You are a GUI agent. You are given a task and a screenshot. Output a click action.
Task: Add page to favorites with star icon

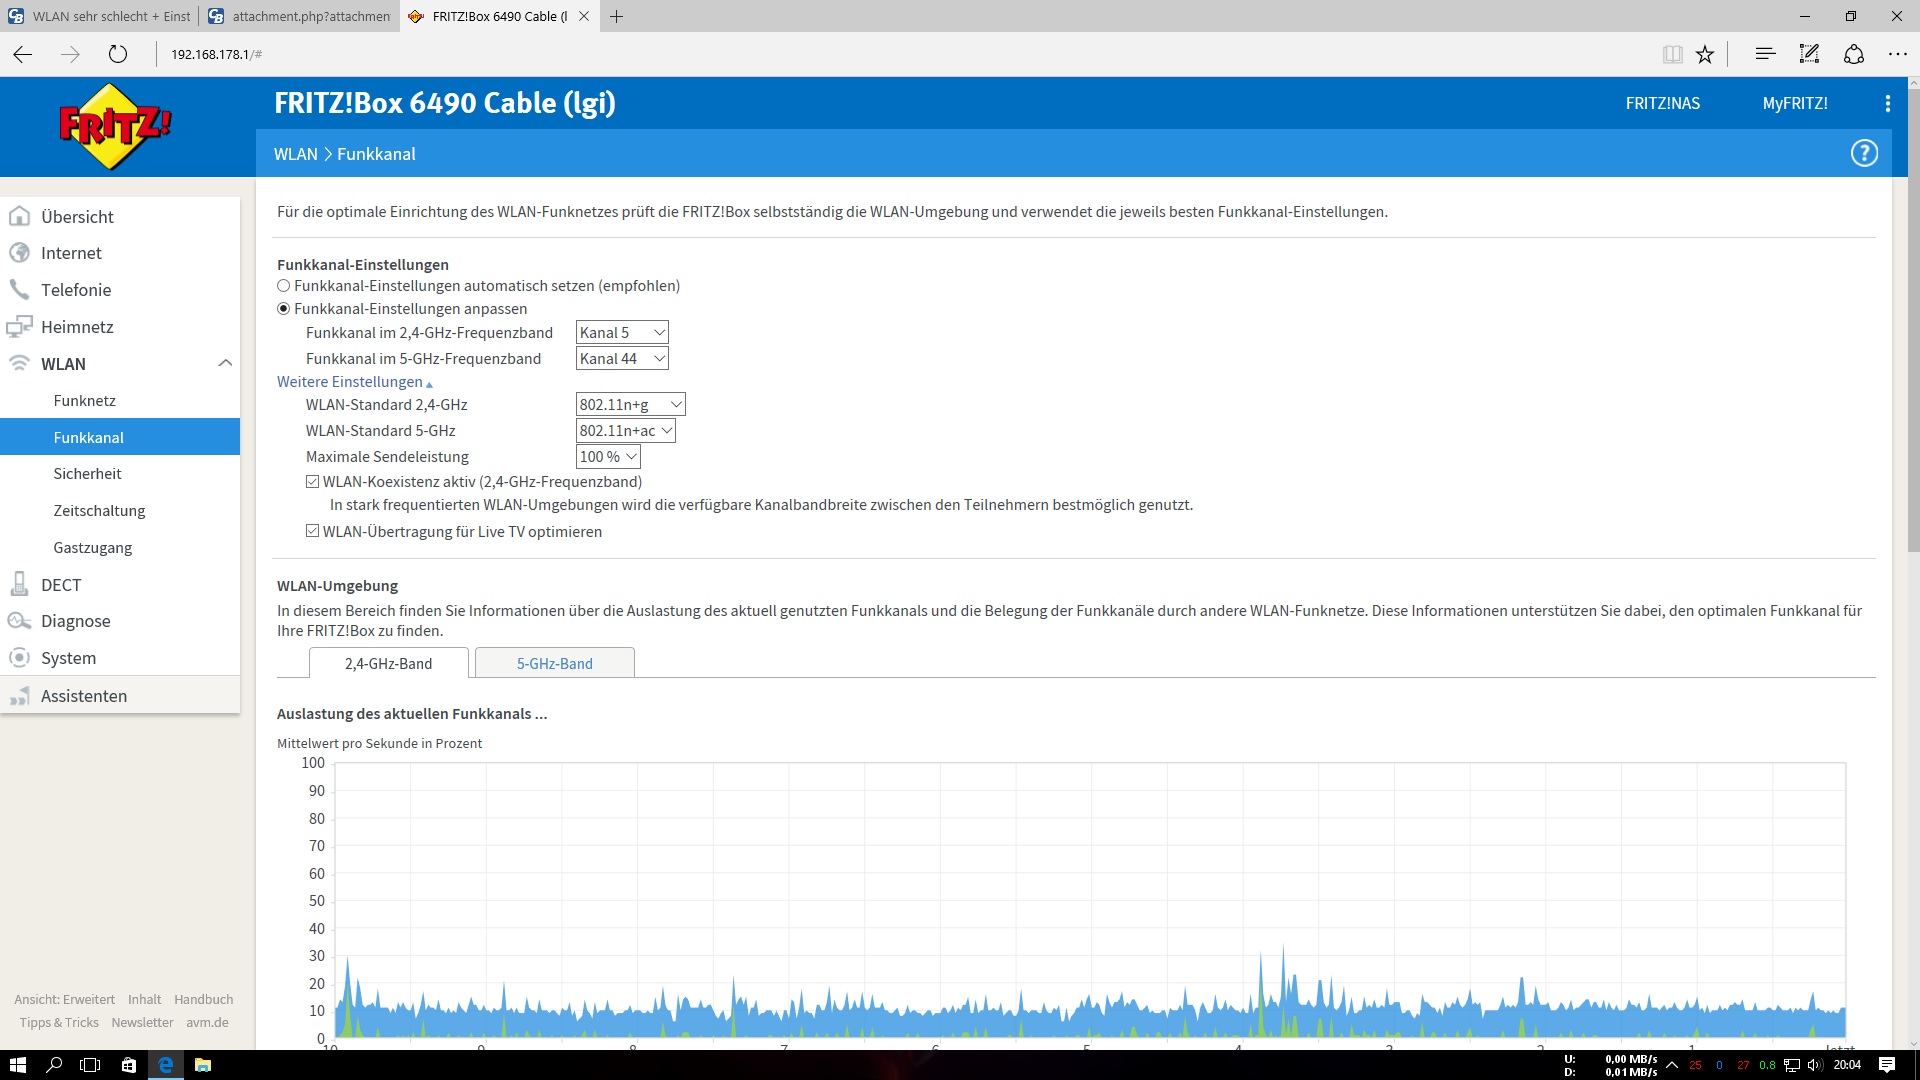point(1705,54)
